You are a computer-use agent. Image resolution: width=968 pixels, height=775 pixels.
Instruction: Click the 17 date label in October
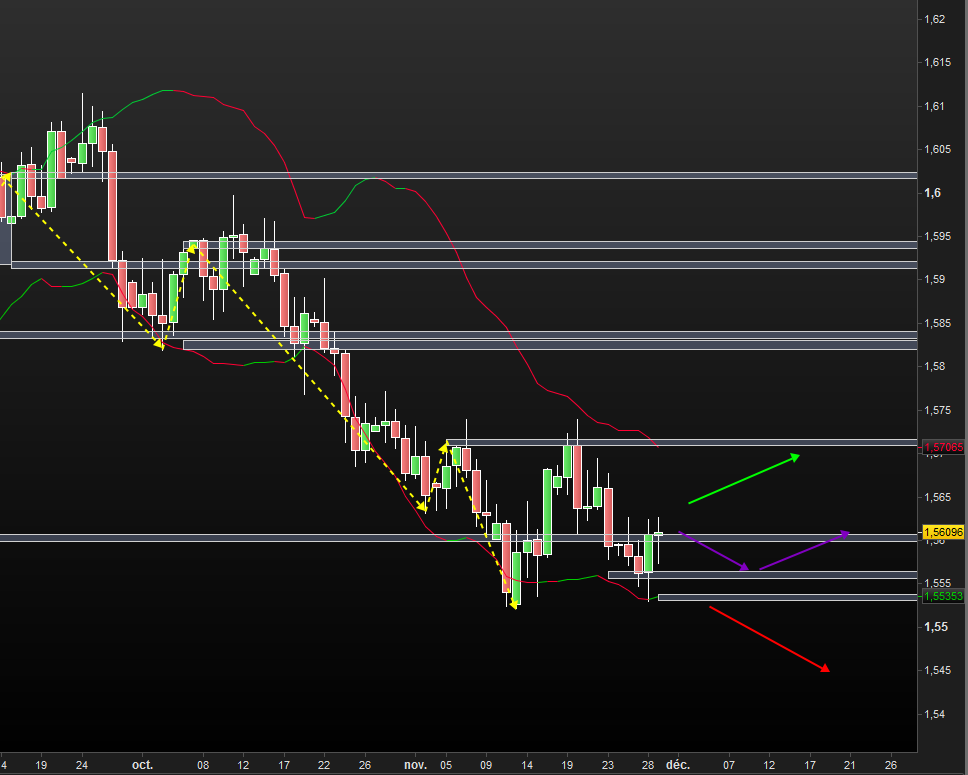click(x=284, y=765)
